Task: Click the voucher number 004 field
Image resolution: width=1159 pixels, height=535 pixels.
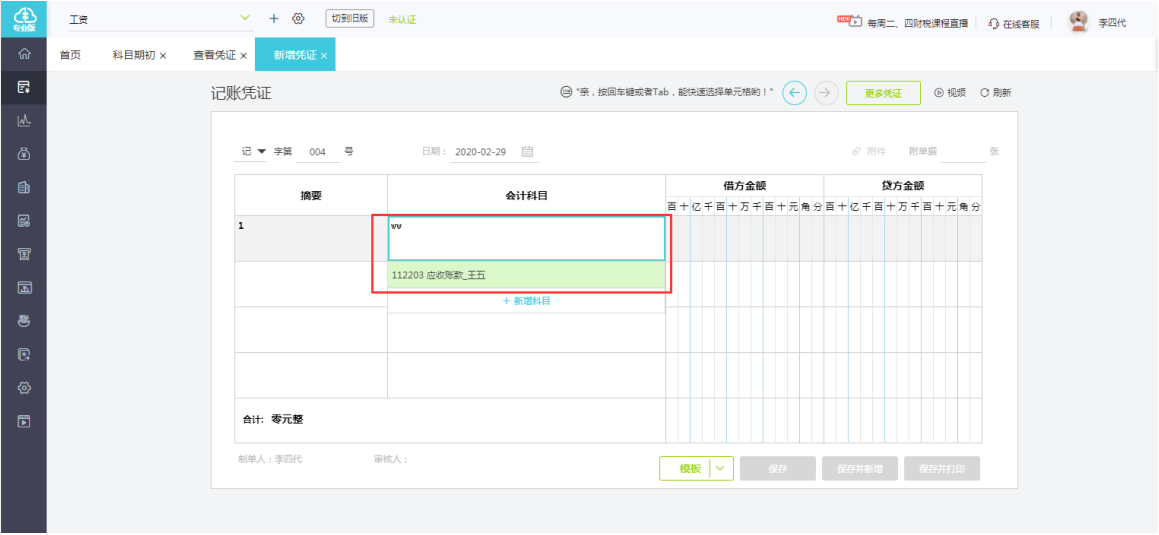Action: coord(318,152)
